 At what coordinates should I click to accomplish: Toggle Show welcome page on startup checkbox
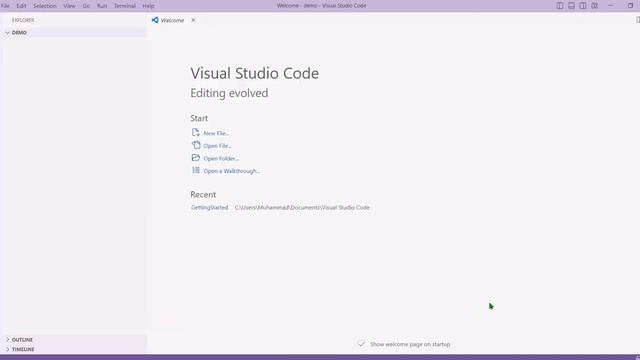(x=361, y=344)
